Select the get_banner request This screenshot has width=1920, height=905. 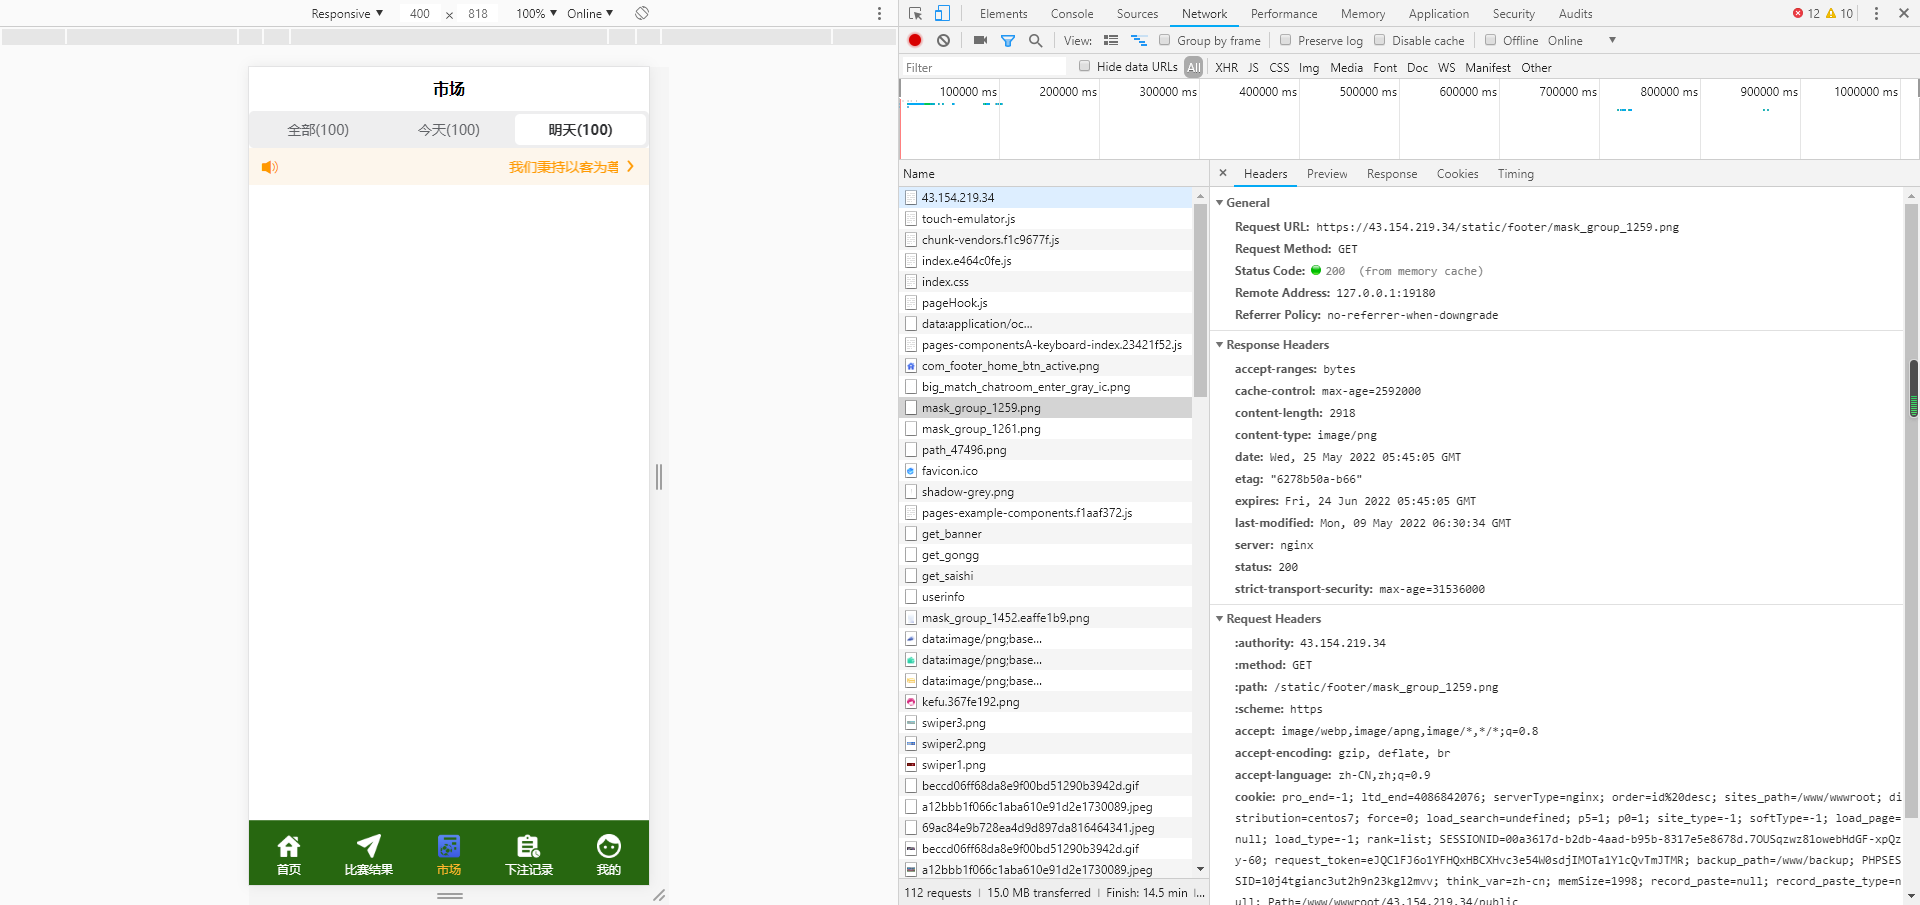pos(1046,534)
